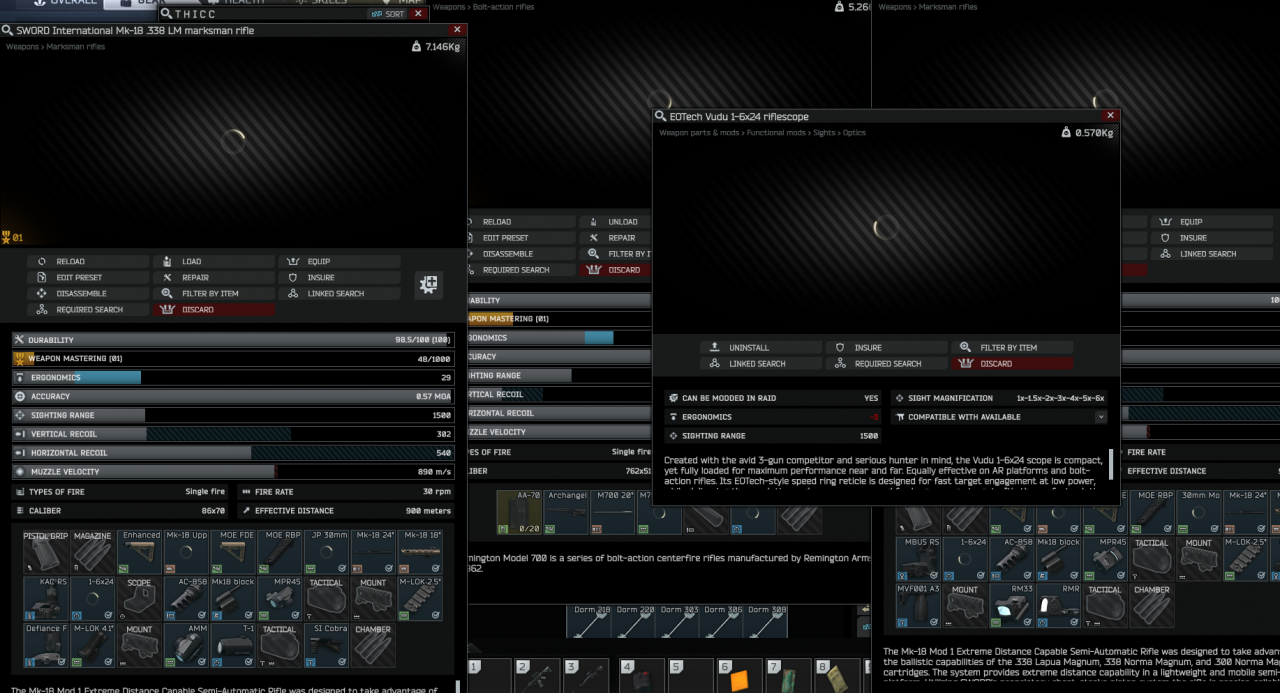
Task: Click FILTER BY ITEM in the EOTech Vudu window
Action: pyautogui.click(x=1013, y=348)
